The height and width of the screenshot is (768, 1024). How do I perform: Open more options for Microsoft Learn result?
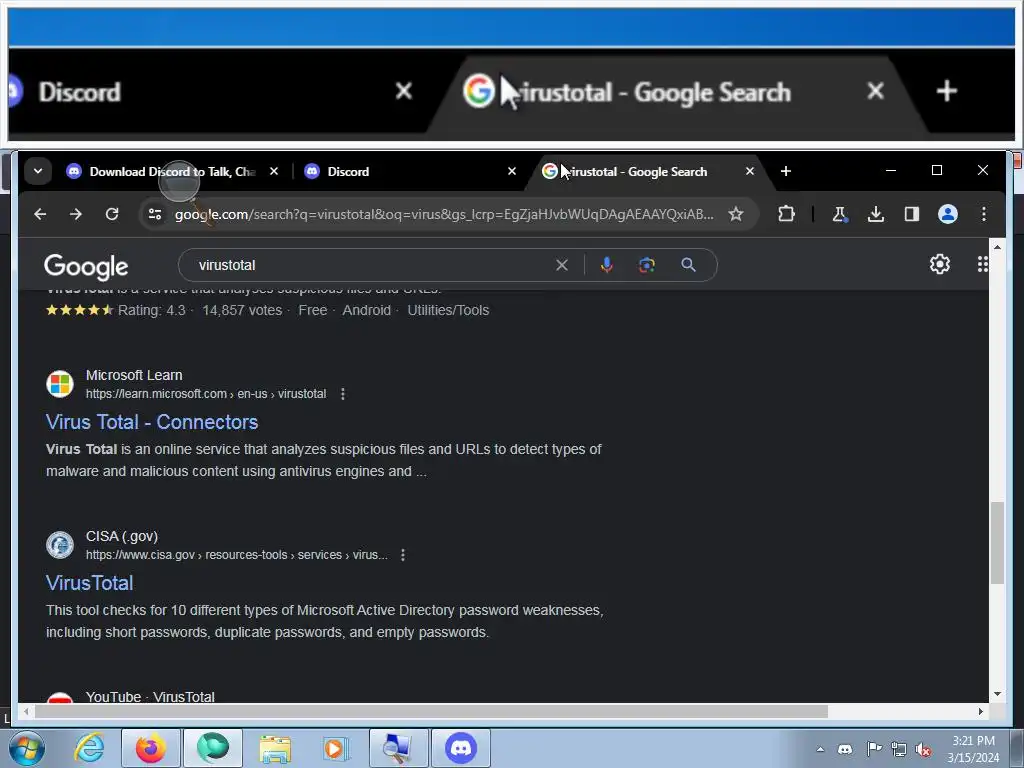(343, 394)
